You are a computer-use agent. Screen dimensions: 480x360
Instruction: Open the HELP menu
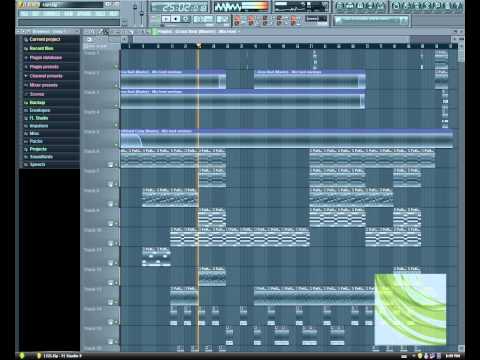coord(114,14)
